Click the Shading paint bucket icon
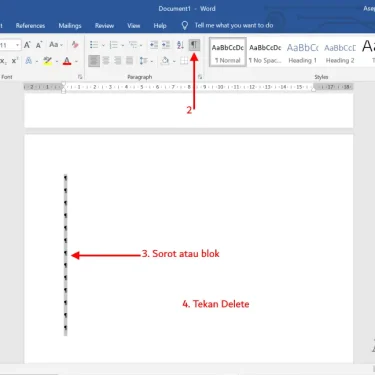This screenshot has height=375, width=375. coord(165,61)
